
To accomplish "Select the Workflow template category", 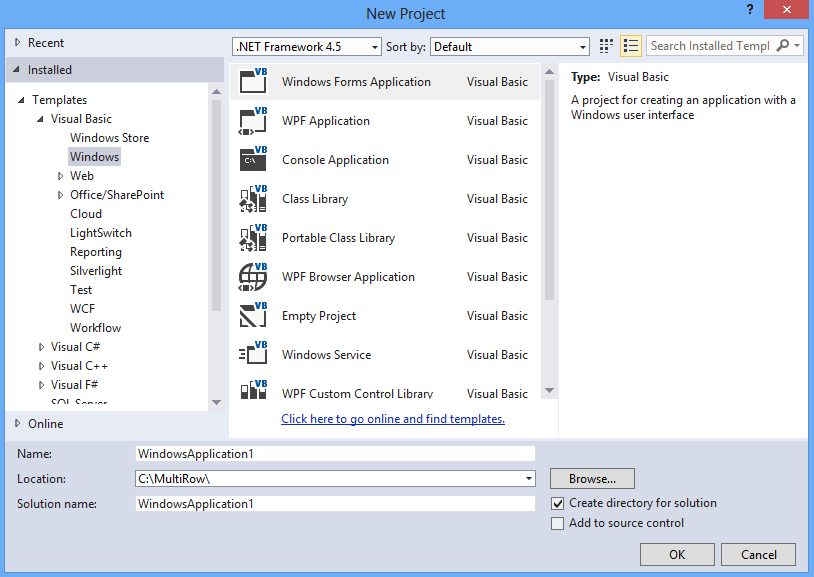I will pos(96,328).
